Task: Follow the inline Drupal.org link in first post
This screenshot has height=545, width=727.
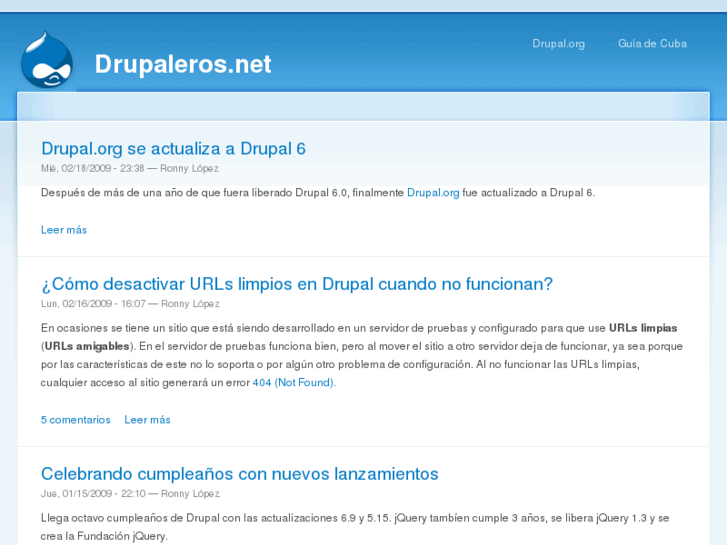Action: 433,192
